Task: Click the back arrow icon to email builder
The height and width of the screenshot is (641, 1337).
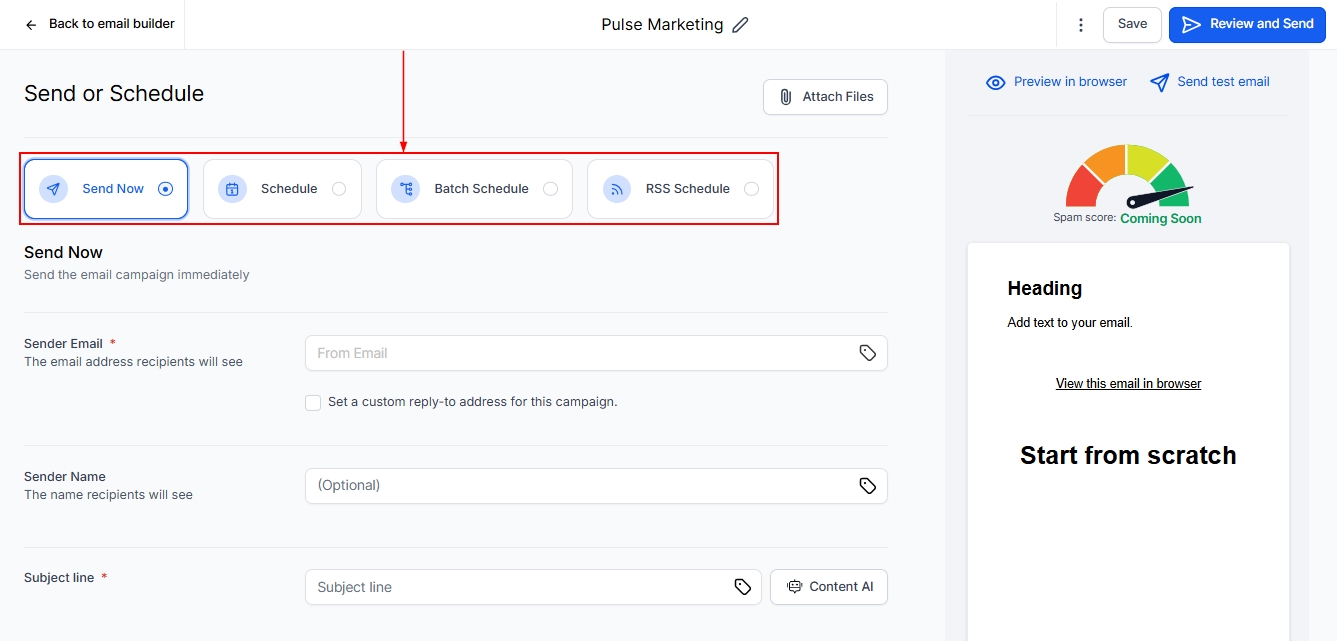Action: coord(32,25)
